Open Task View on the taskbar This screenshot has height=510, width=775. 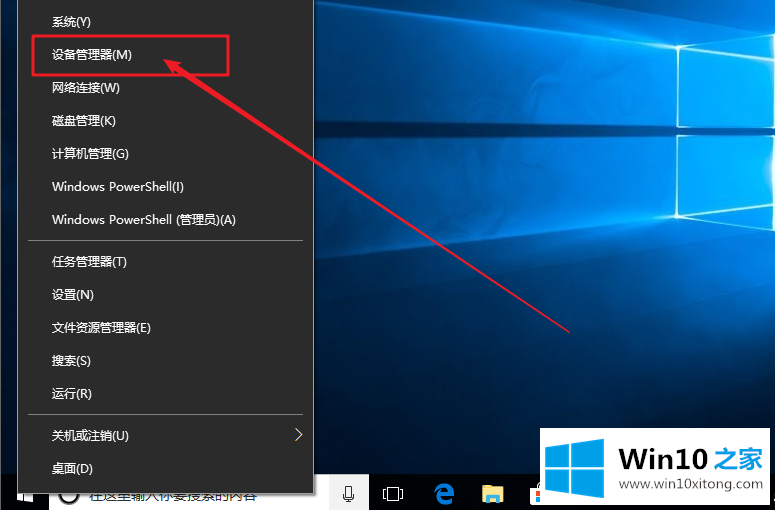393,494
